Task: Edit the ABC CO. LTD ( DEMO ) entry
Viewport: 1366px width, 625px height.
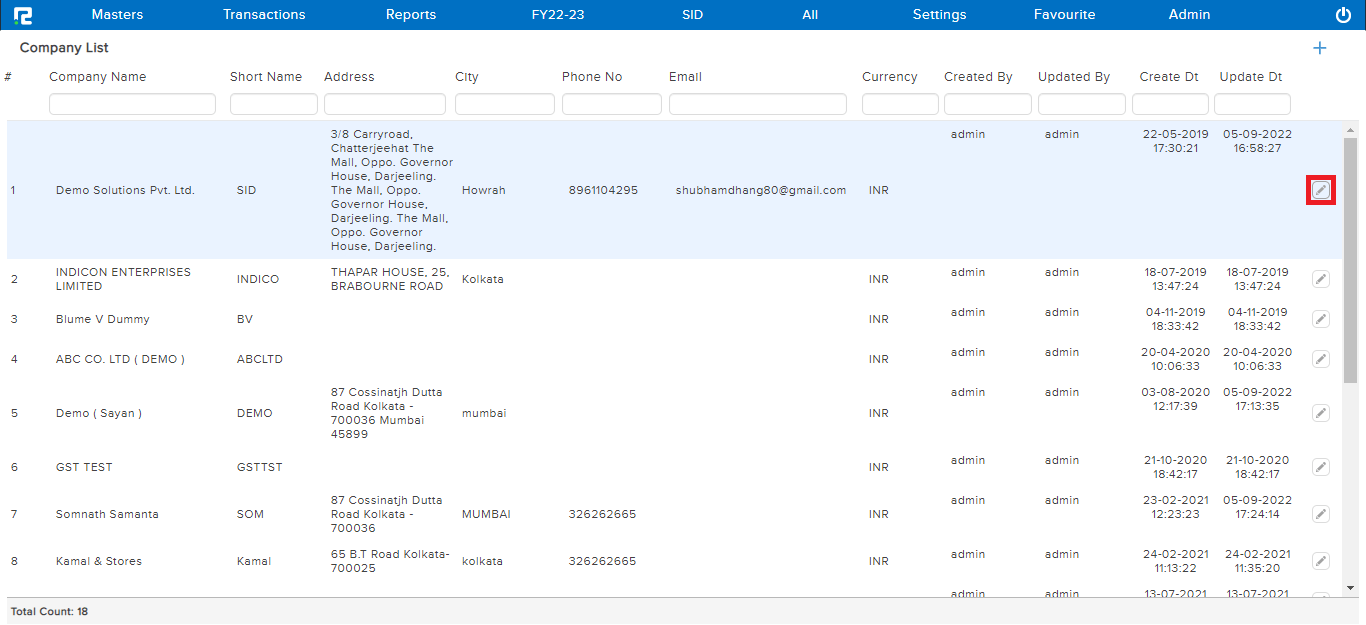Action: tap(1321, 359)
